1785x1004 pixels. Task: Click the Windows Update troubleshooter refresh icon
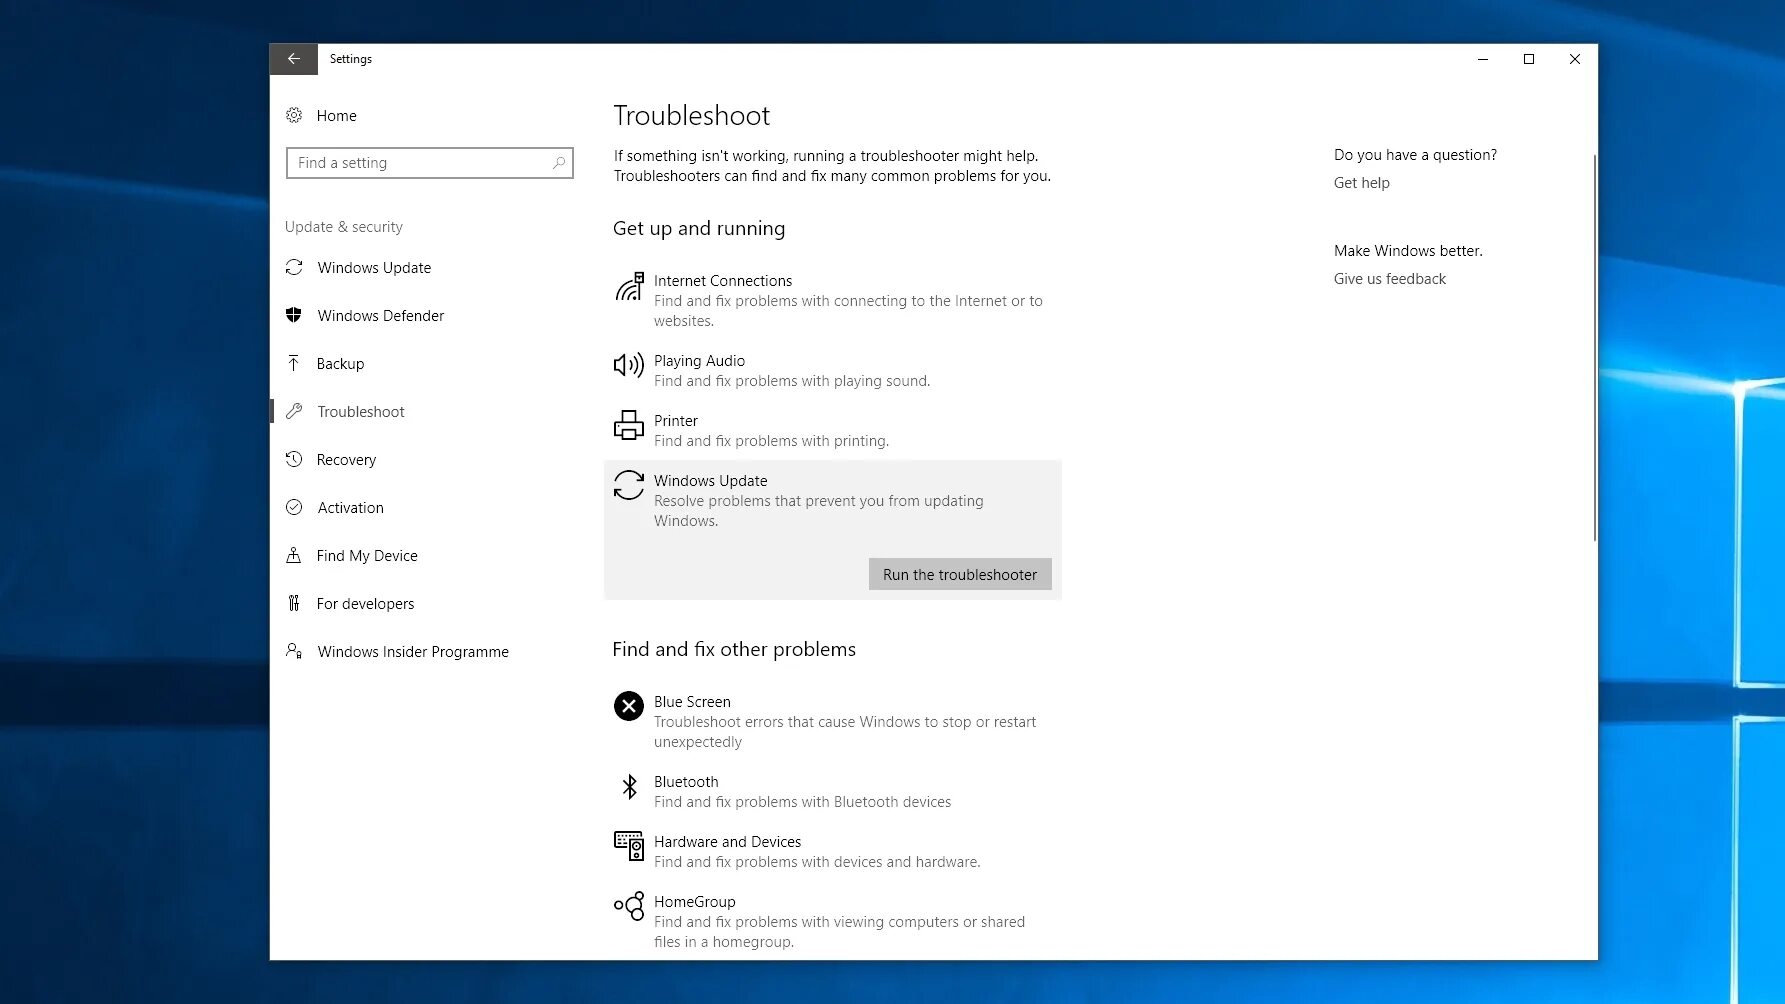point(629,485)
